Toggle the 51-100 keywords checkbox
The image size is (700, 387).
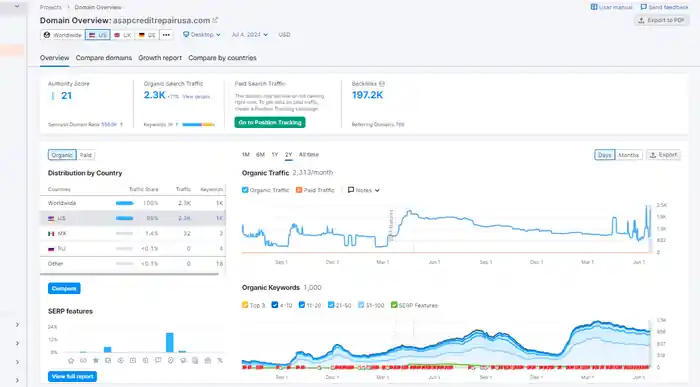click(361, 305)
